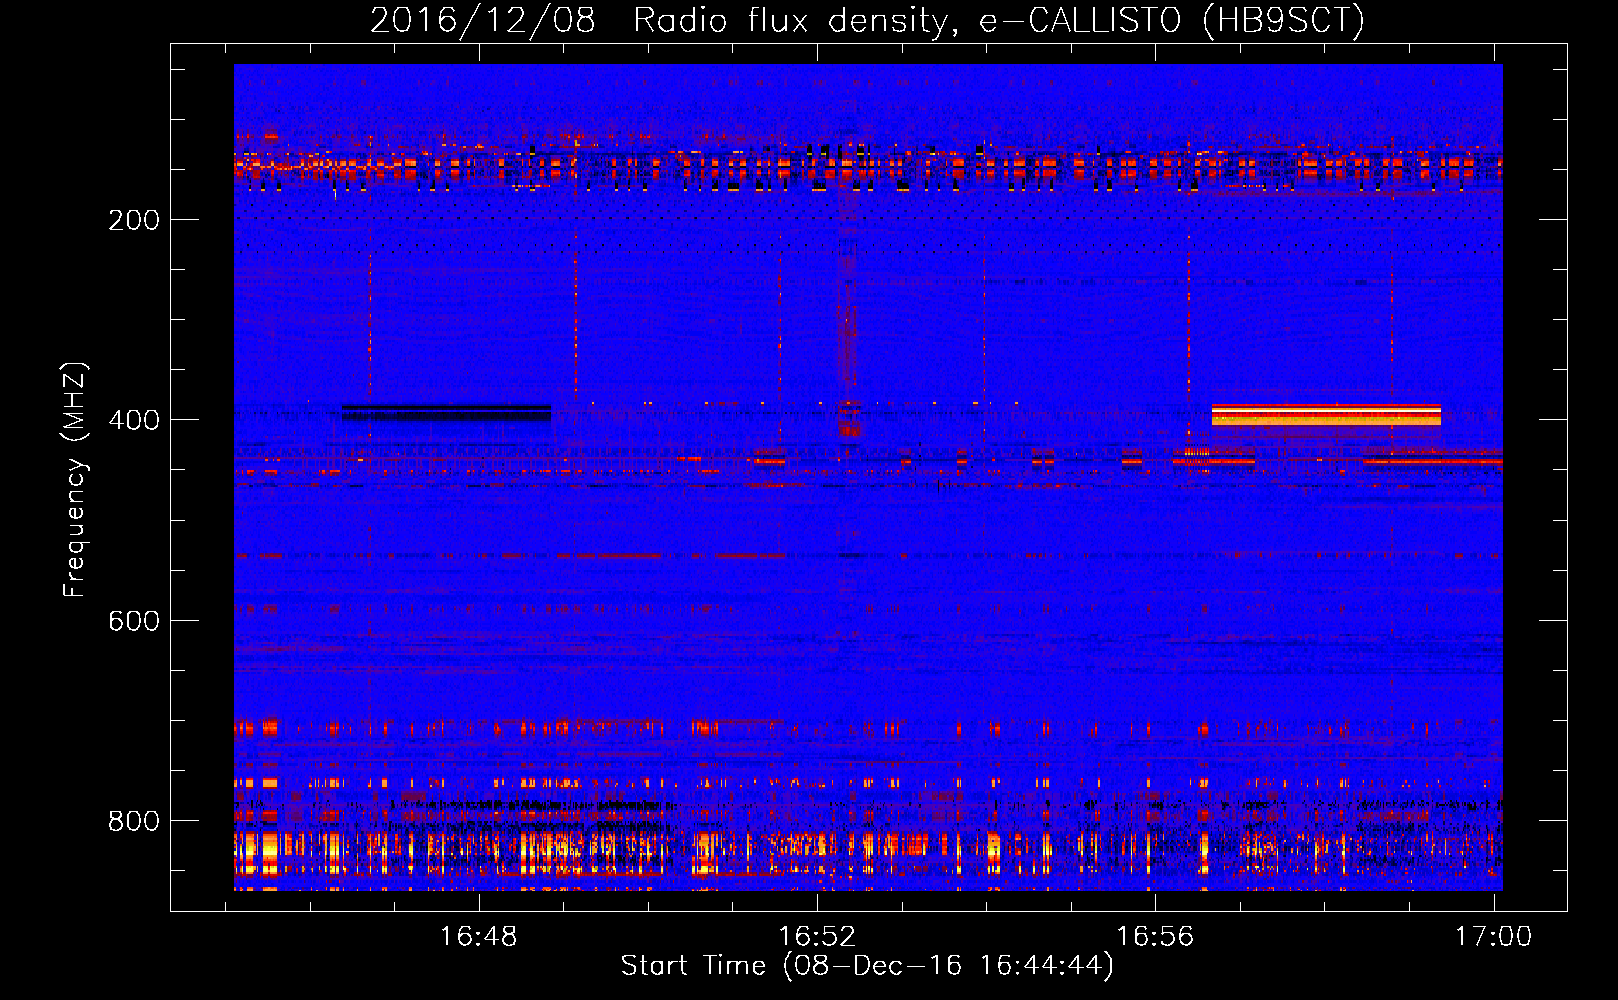
Task: Click the '17:00' time tick label
Action: pyautogui.click(x=1493, y=937)
